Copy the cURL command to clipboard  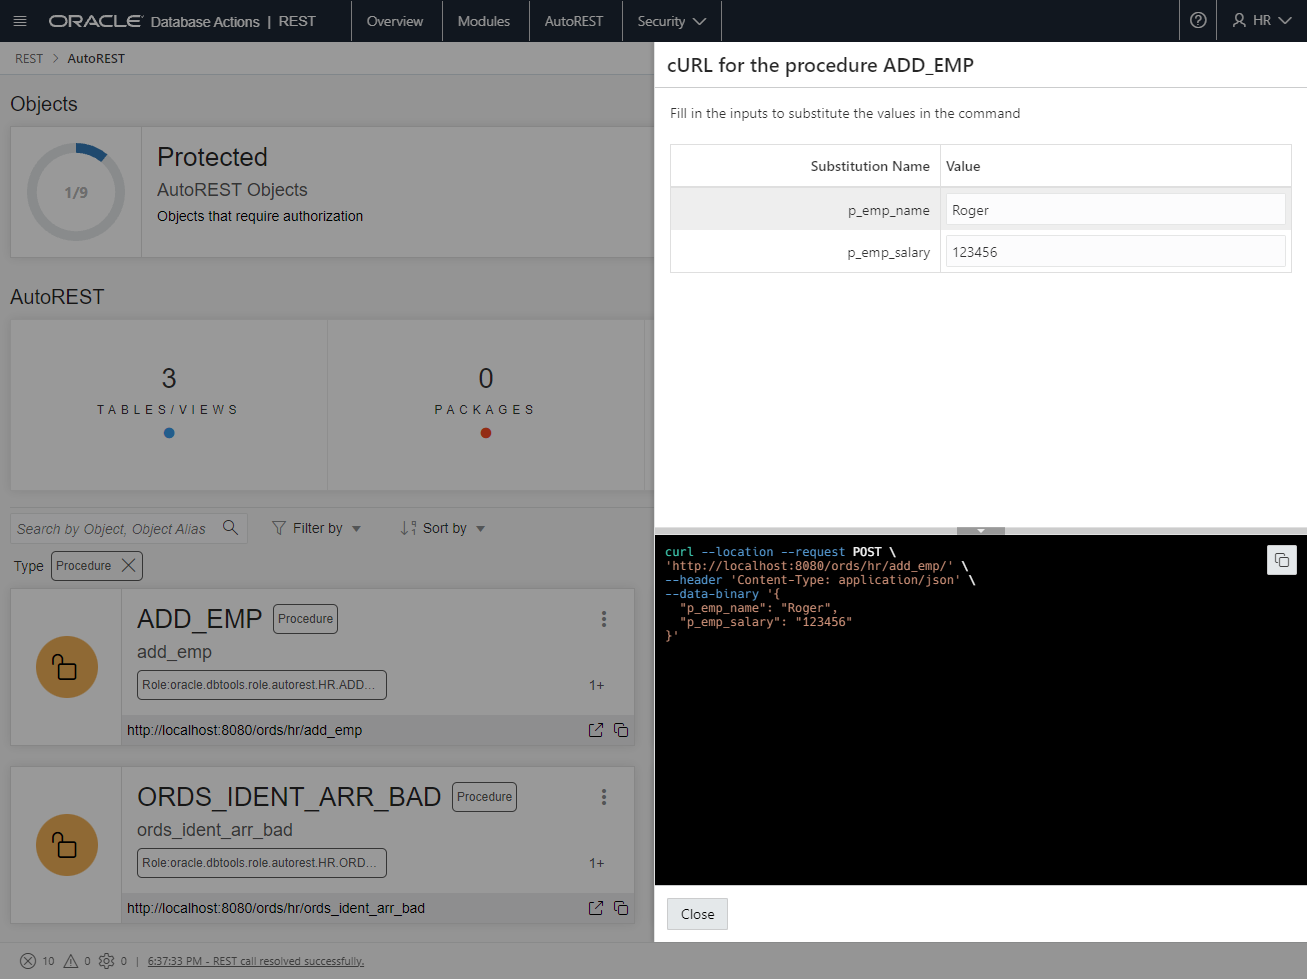coord(1281,560)
